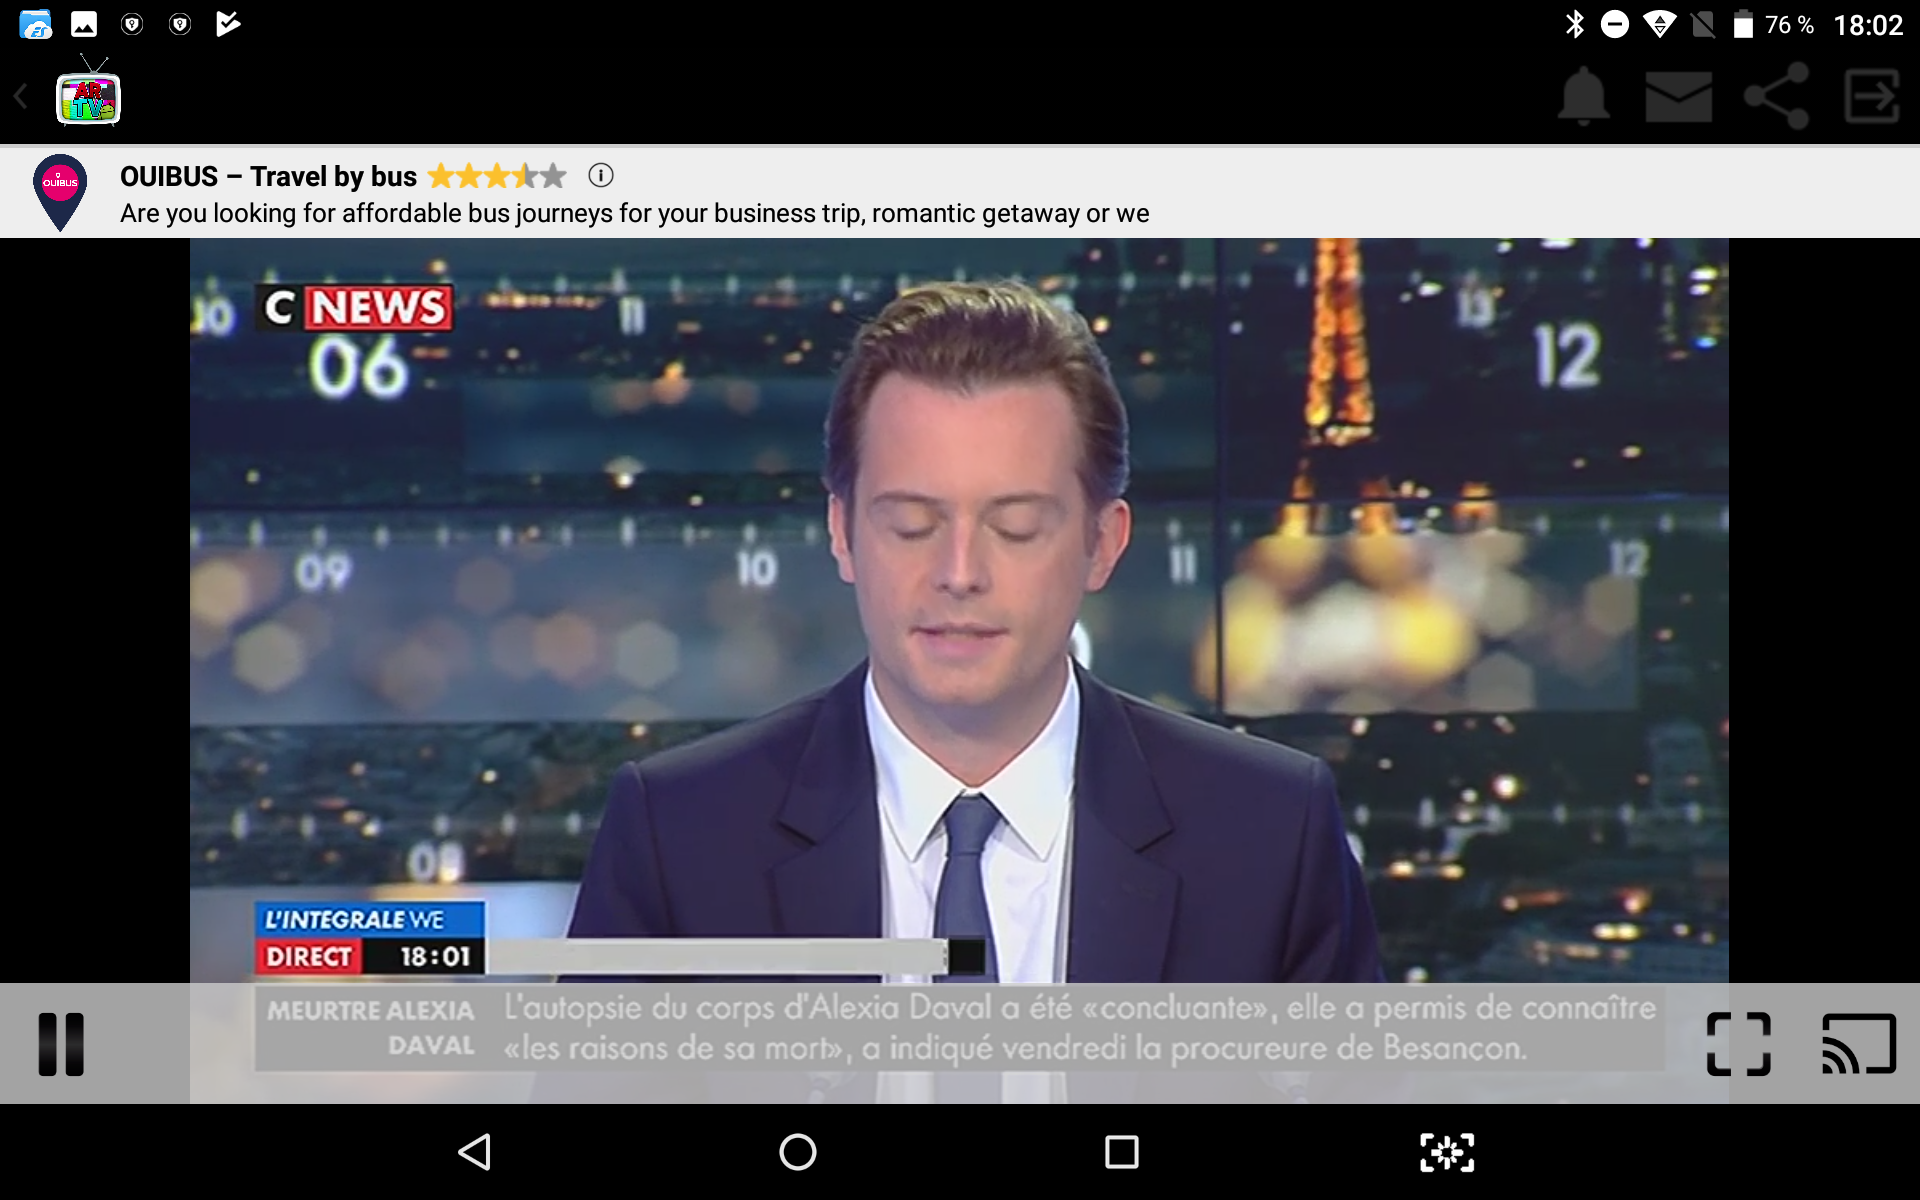Tap the exit app icon

1872,96
